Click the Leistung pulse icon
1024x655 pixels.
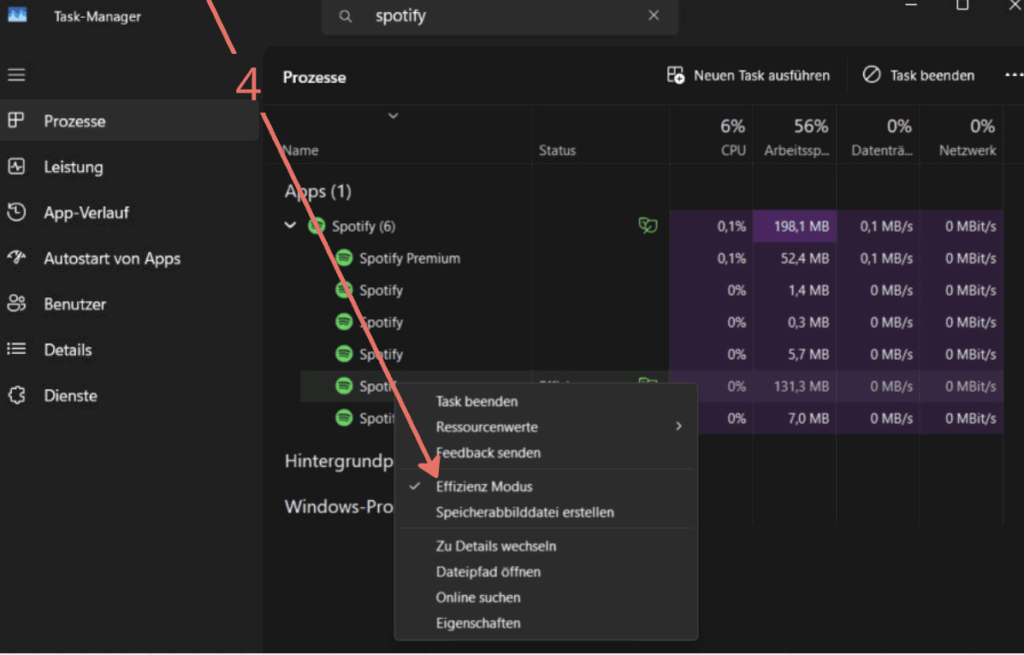pyautogui.click(x=16, y=167)
